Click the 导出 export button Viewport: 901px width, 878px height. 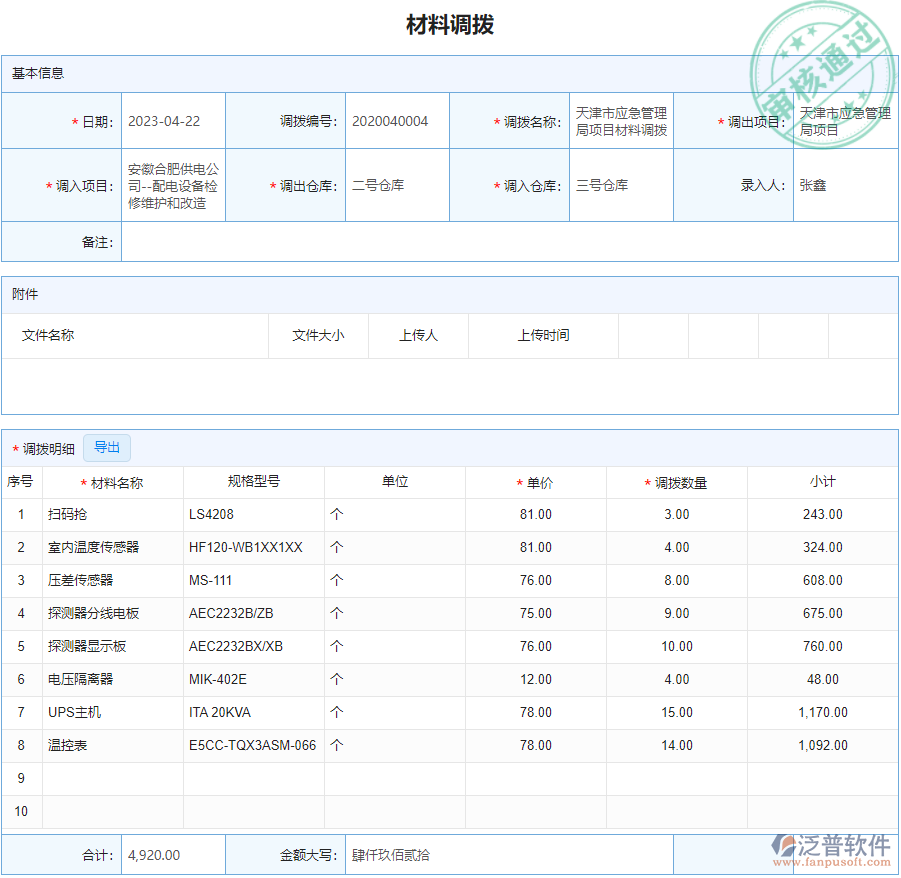click(x=107, y=447)
